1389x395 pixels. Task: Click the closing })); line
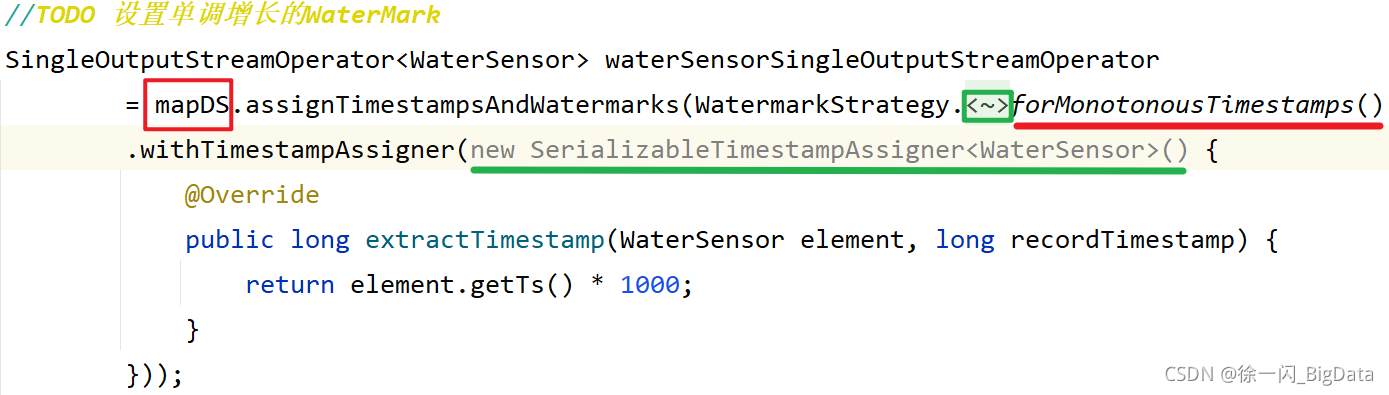tap(155, 375)
